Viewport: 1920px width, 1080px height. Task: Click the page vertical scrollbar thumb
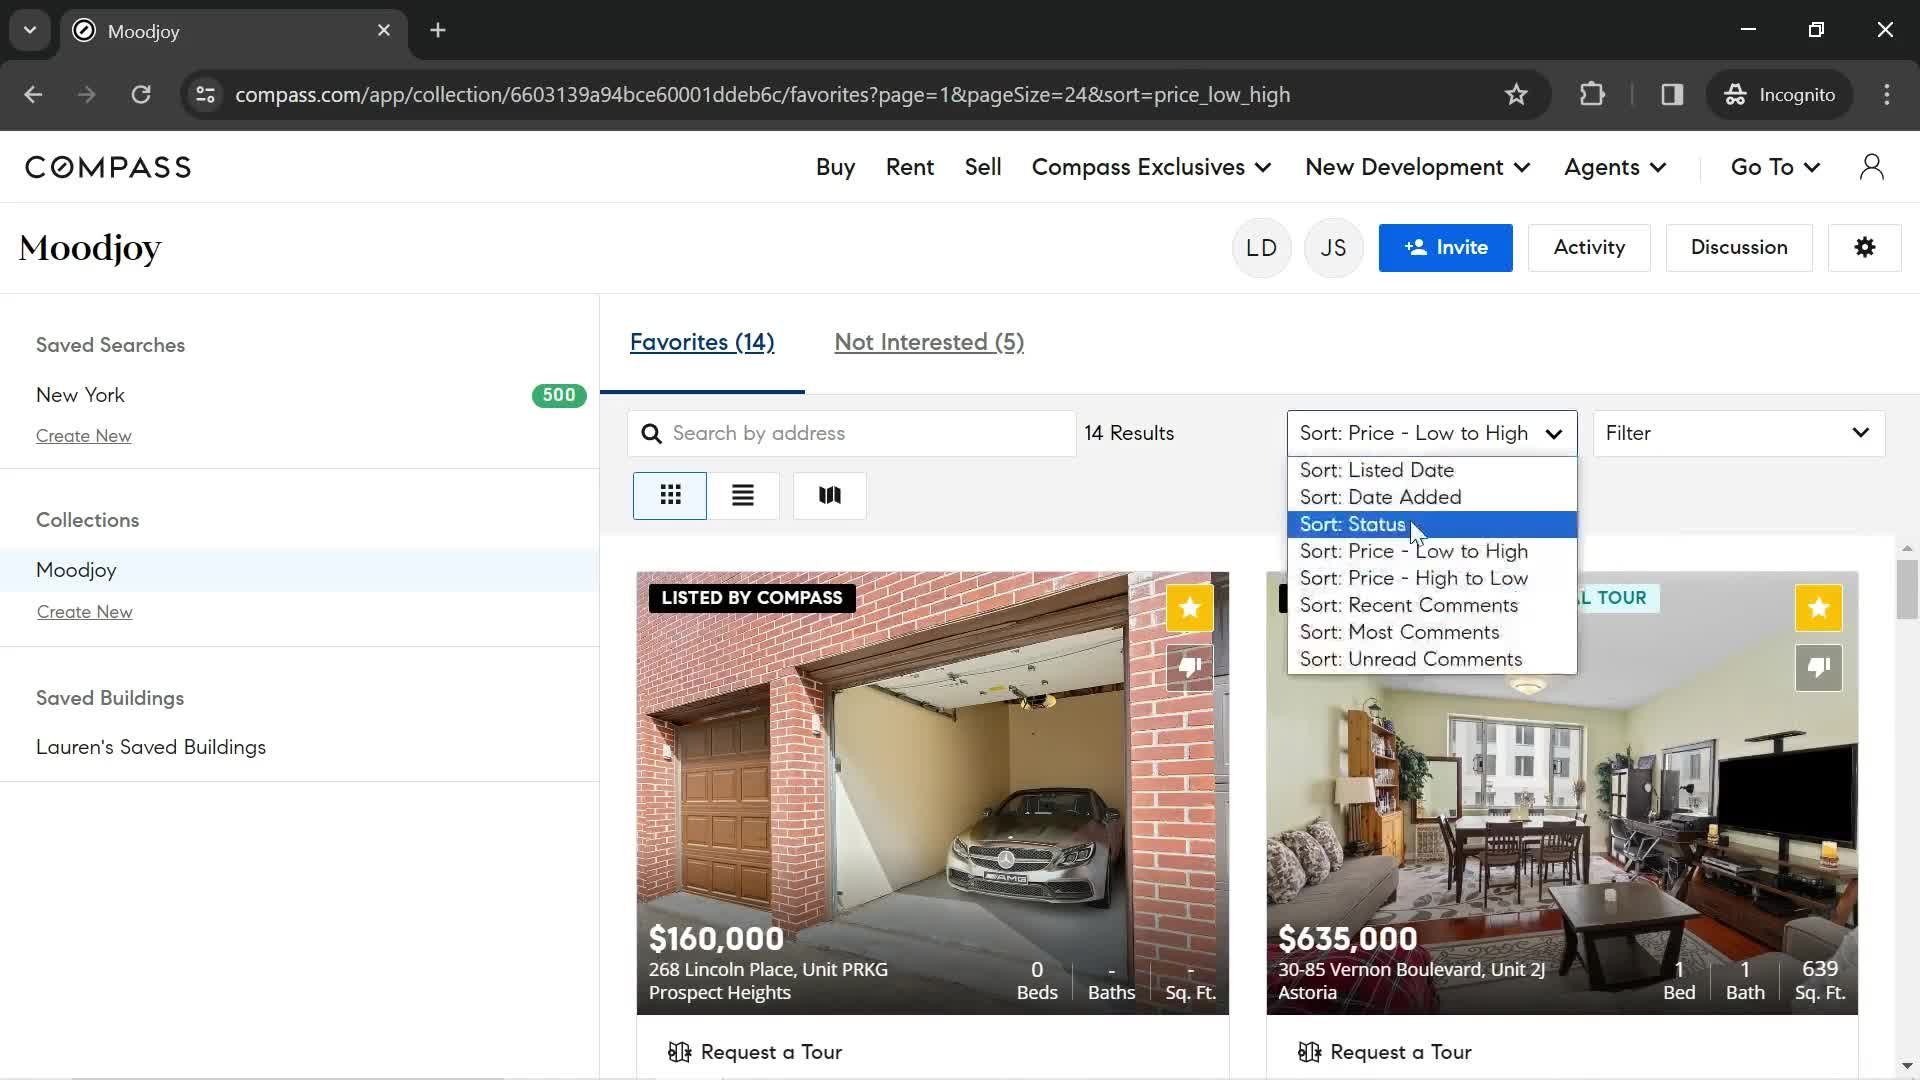click(x=1907, y=590)
